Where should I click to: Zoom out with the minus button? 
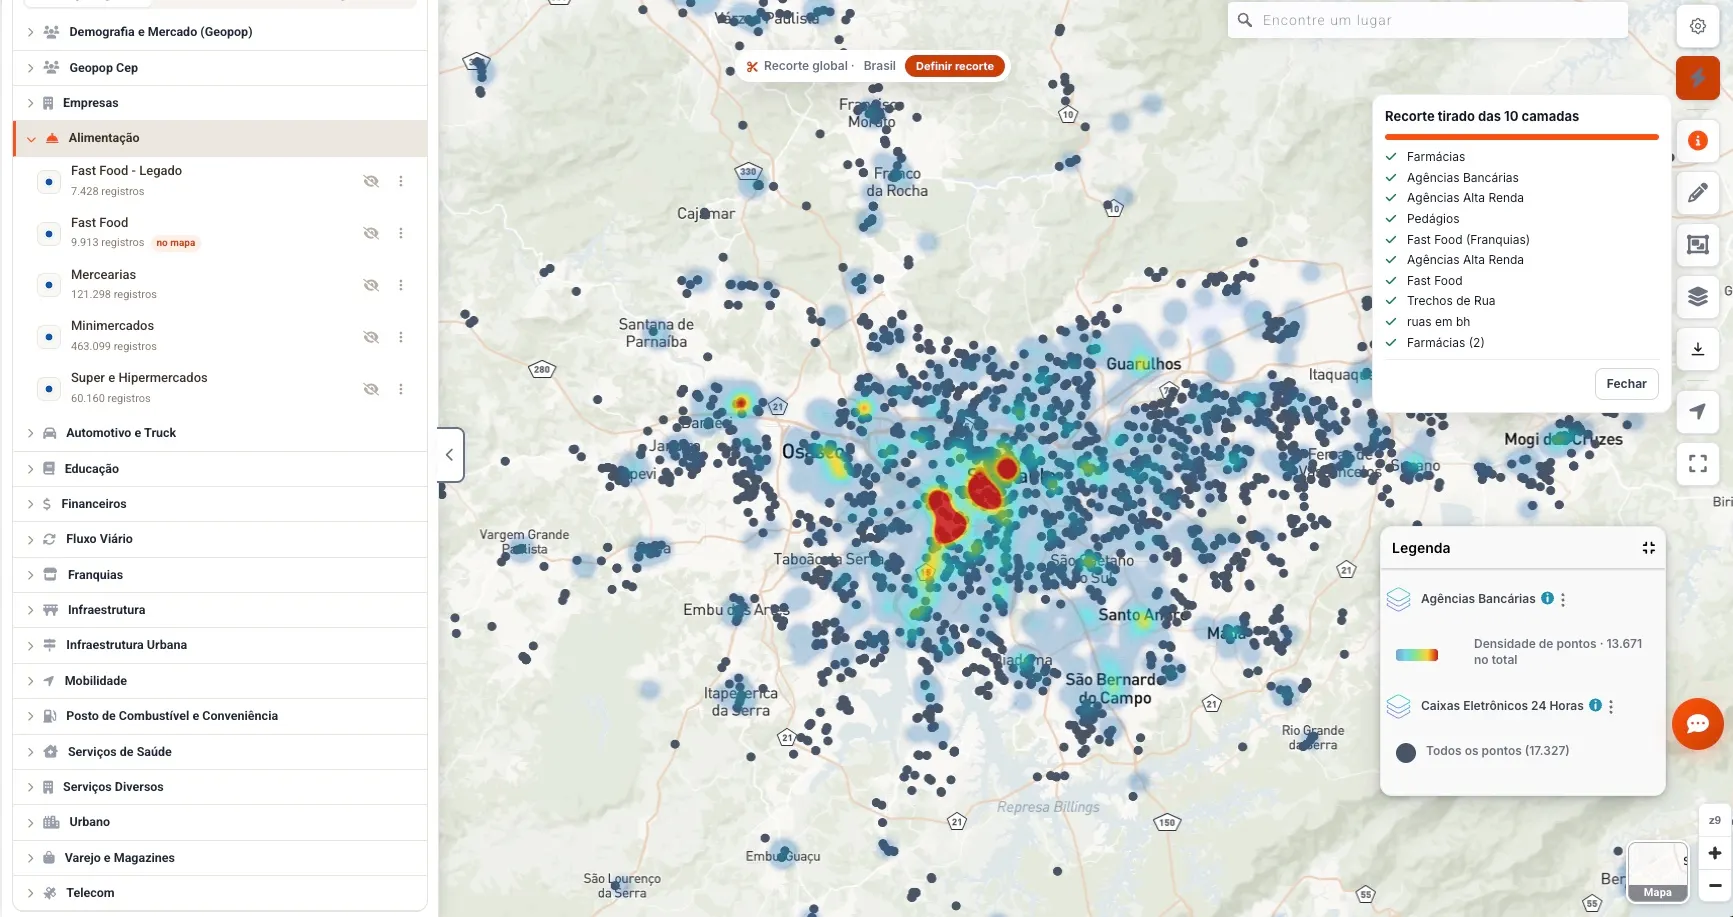(x=1714, y=886)
